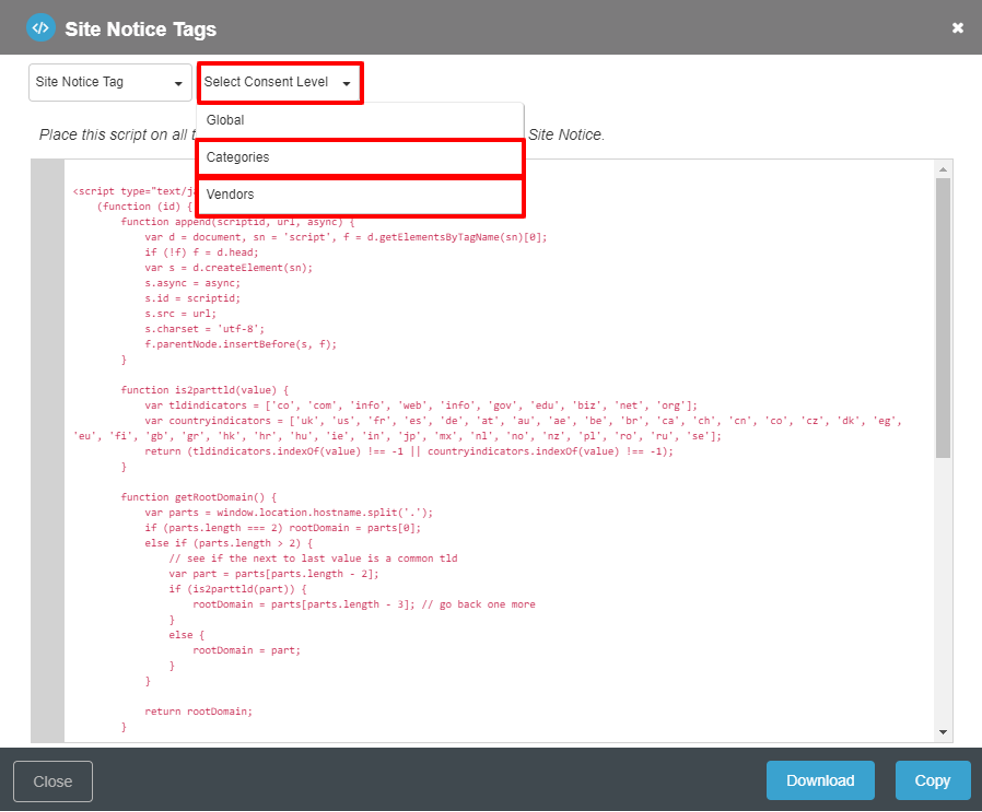Viewport: 982px width, 812px height.
Task: Close the dialog with the X icon
Action: (x=957, y=28)
